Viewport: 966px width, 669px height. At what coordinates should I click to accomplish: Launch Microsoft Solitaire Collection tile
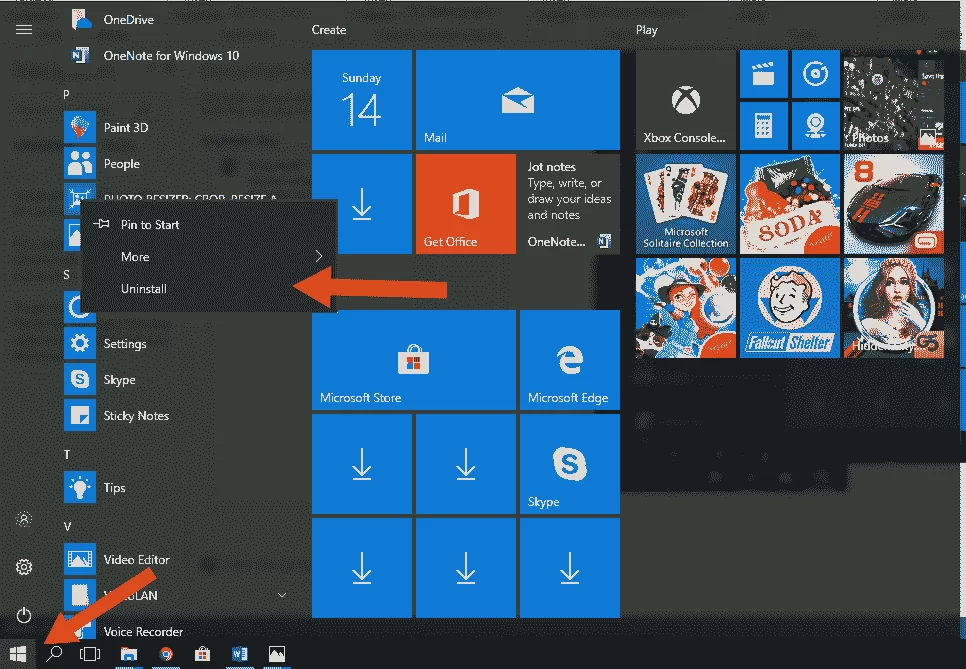click(685, 204)
